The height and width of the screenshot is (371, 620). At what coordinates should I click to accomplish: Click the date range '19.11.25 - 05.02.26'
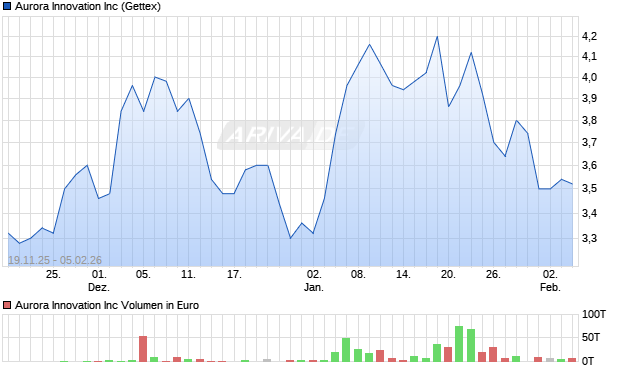(55, 260)
